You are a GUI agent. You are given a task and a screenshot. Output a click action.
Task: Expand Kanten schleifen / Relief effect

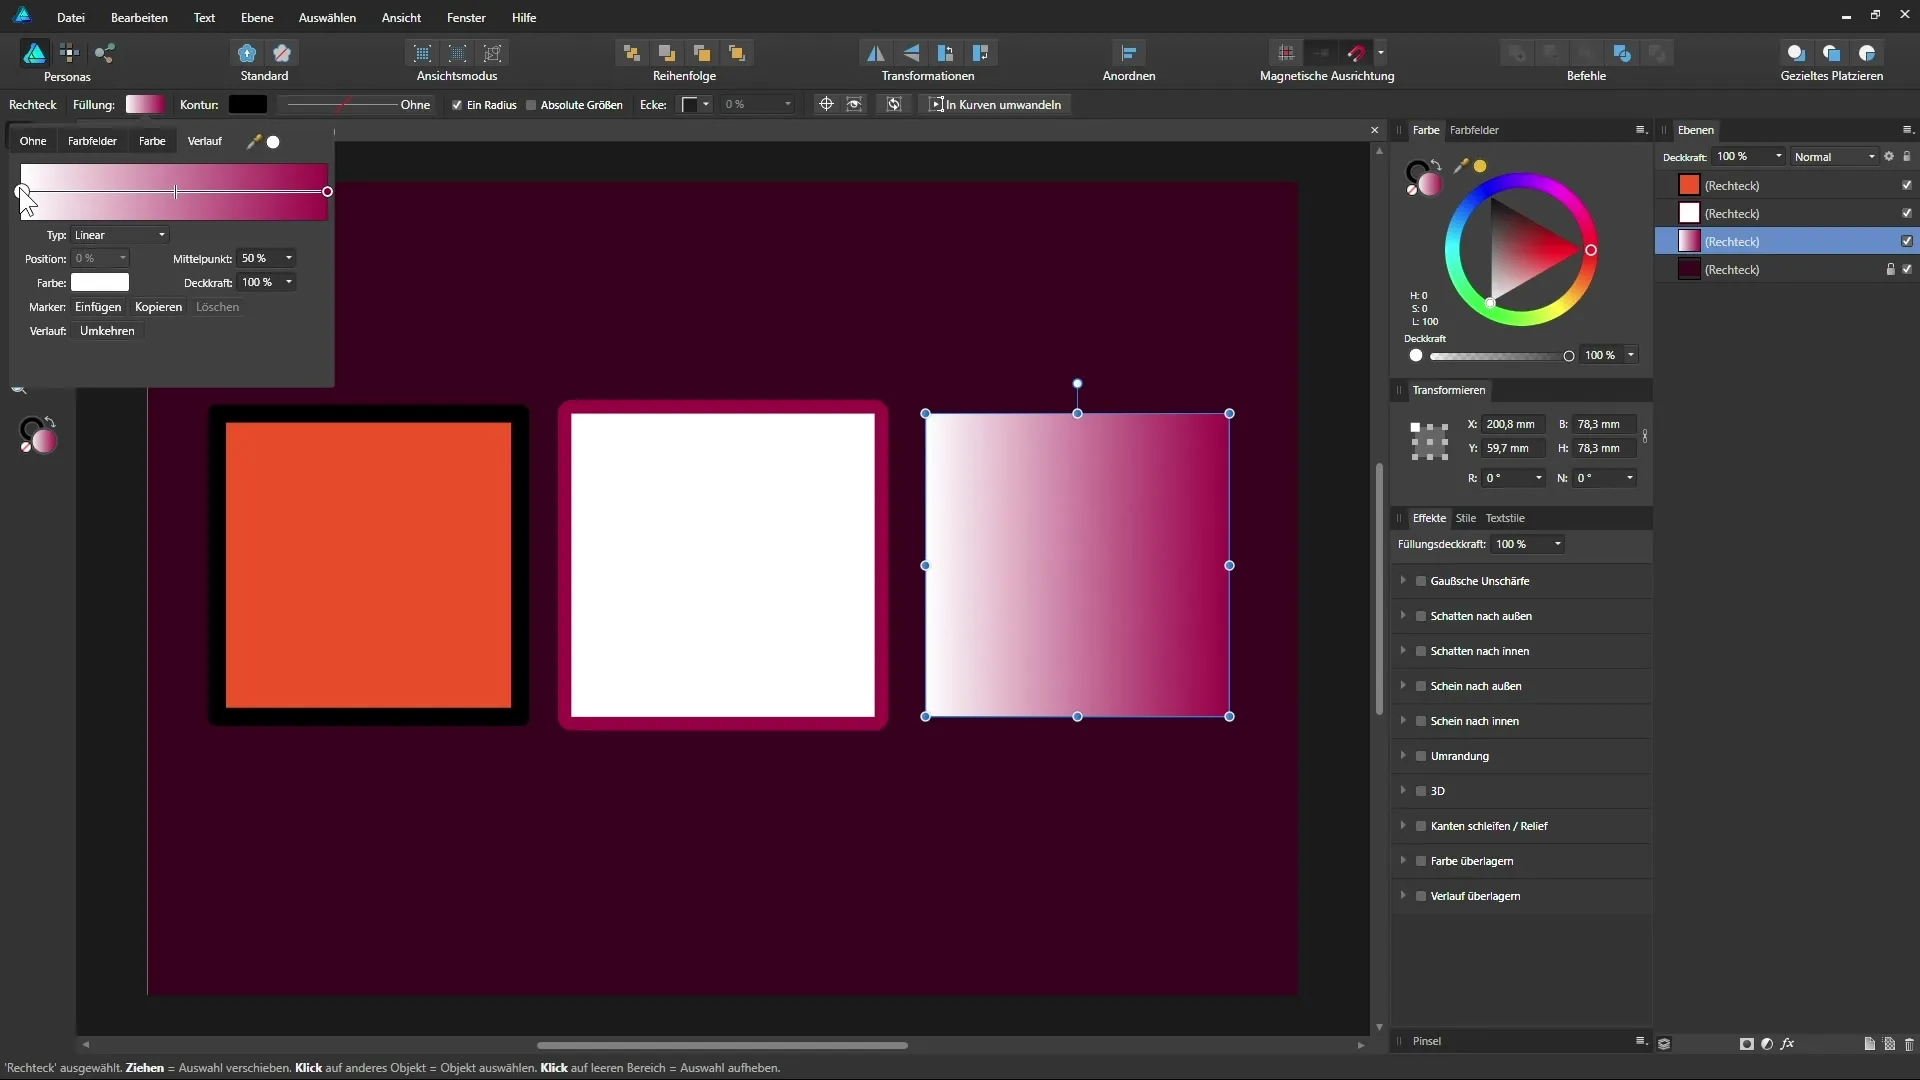point(1403,826)
